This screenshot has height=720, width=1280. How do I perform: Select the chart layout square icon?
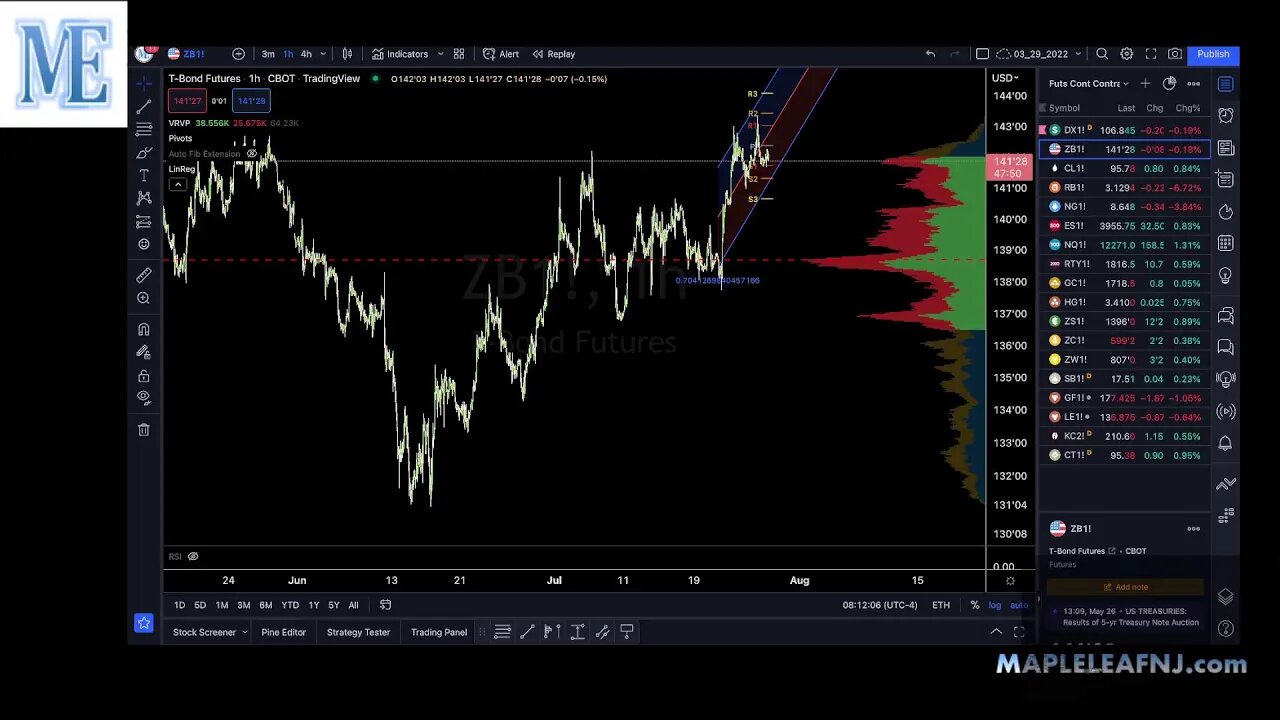coord(982,54)
